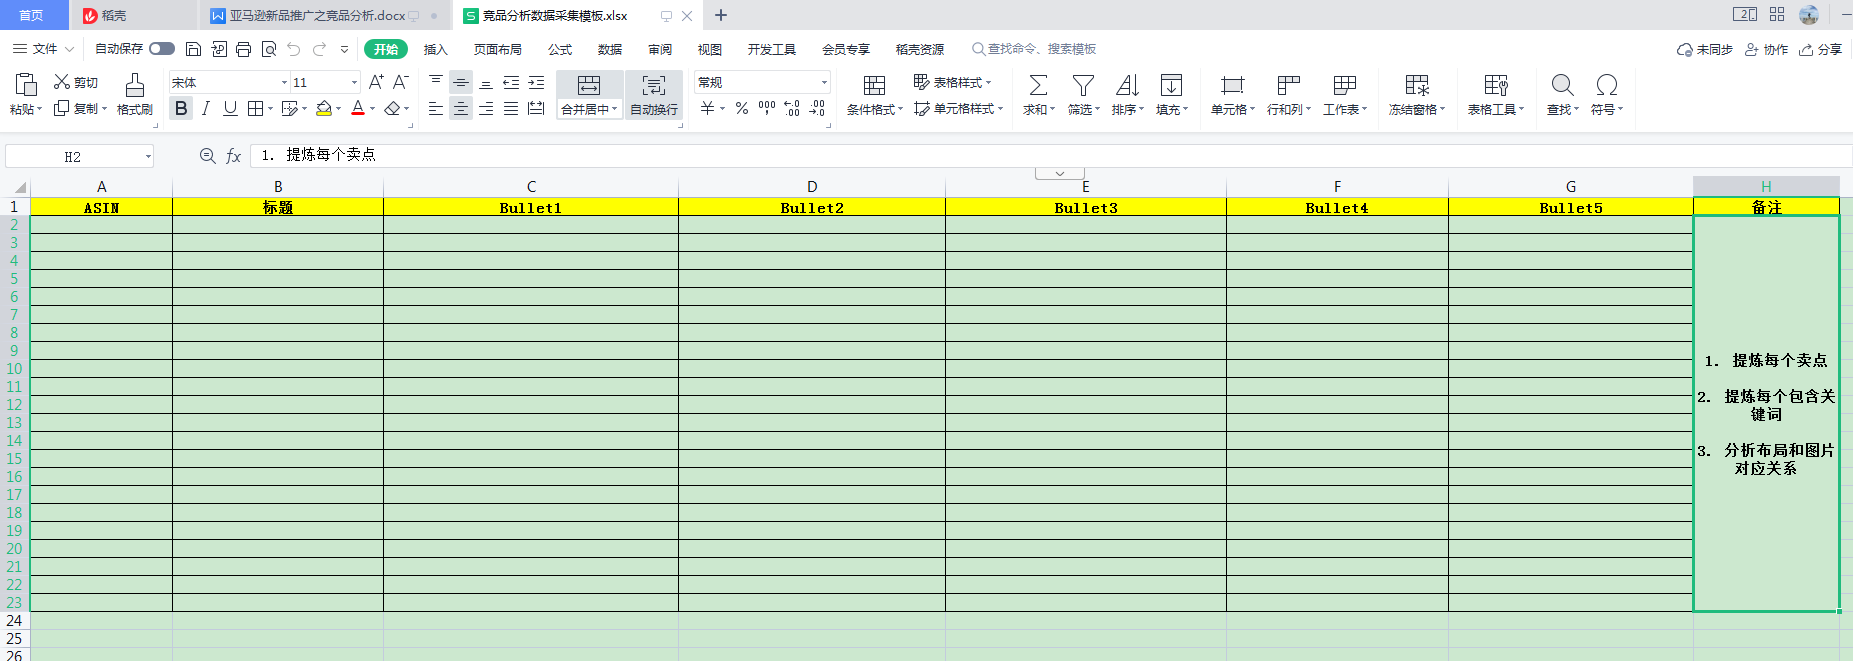Viewport: 1853px width, 661px height.
Task: Switch to the Formulas (公式) tab
Action: (x=560, y=49)
